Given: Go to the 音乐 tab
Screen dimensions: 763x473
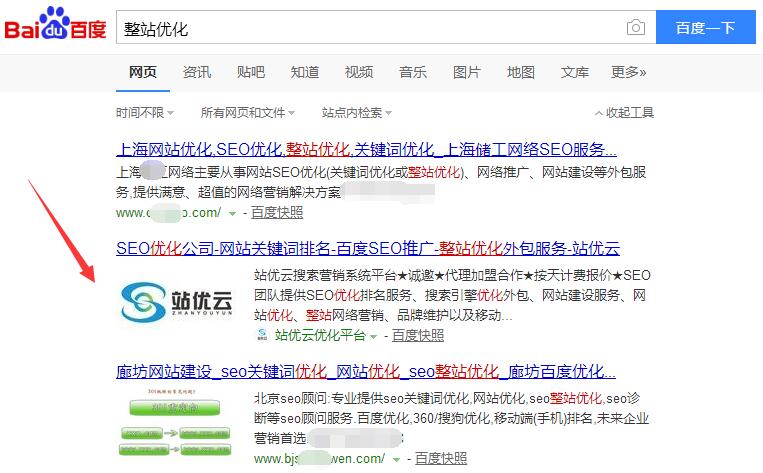Looking at the screenshot, I should click(x=413, y=72).
